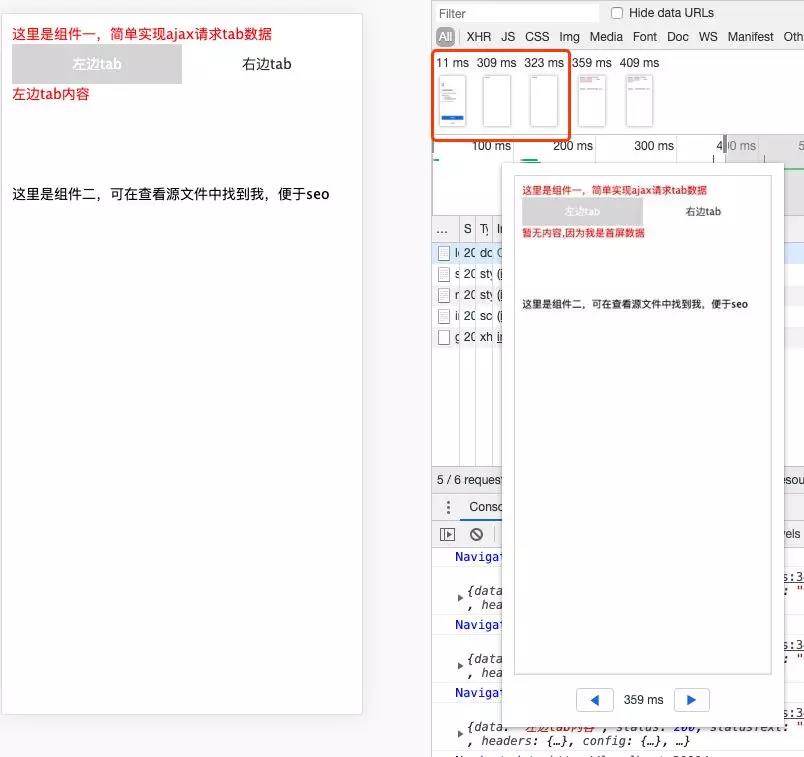
Task: Open the console sidebar panel icon
Action: [446, 533]
